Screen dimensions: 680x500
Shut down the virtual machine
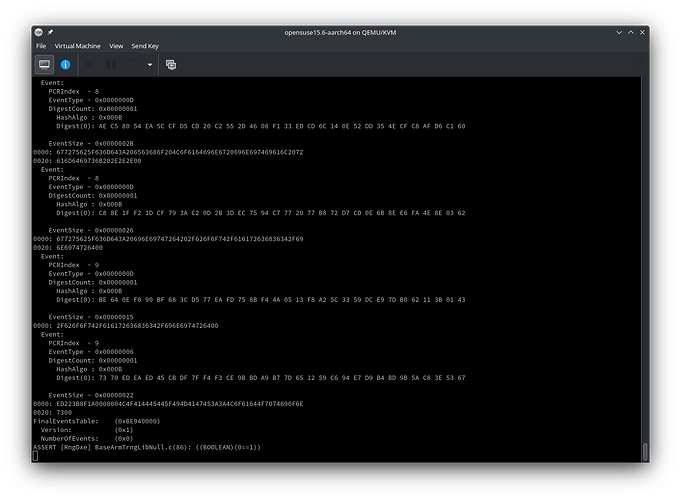click(x=133, y=65)
